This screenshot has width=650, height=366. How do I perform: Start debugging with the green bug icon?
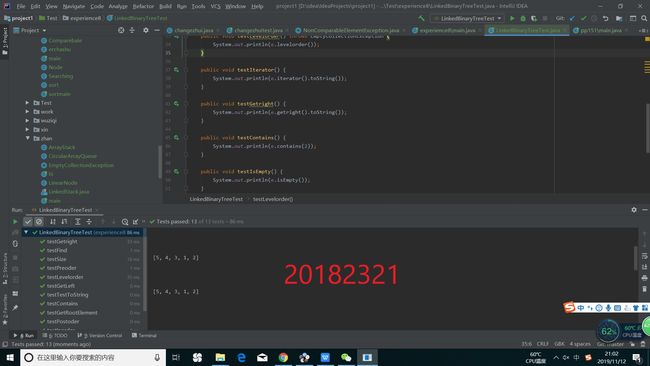pyautogui.click(x=523, y=18)
